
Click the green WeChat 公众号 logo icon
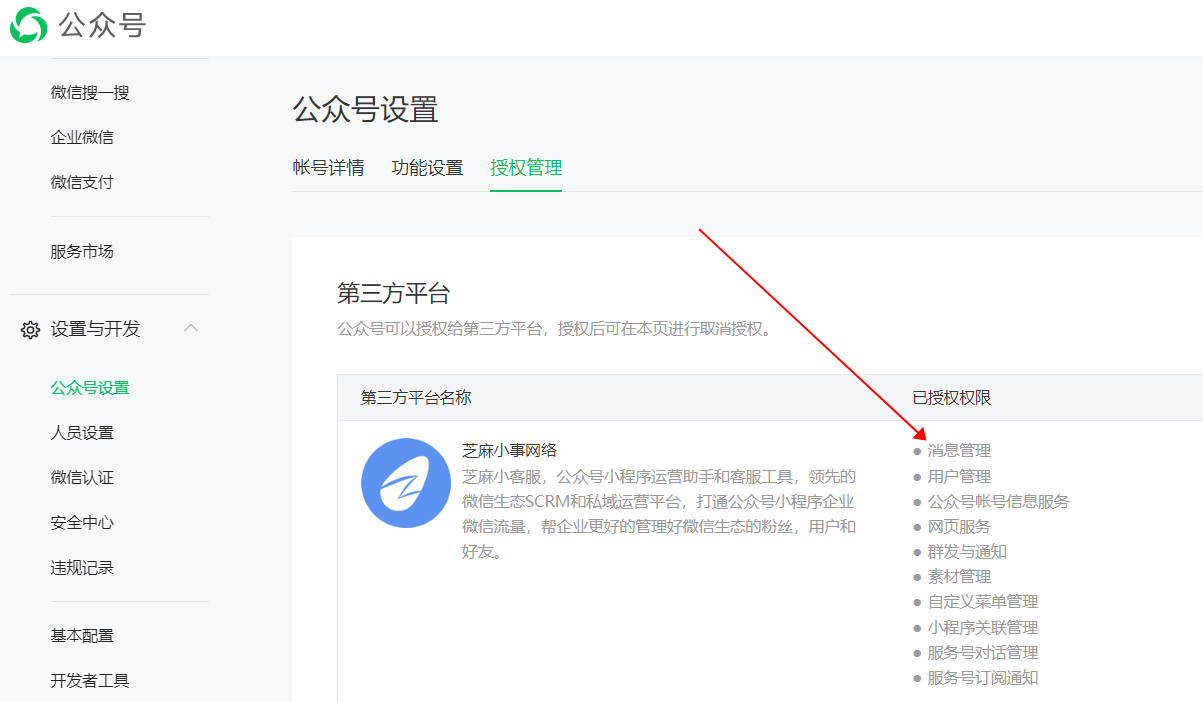point(28,25)
